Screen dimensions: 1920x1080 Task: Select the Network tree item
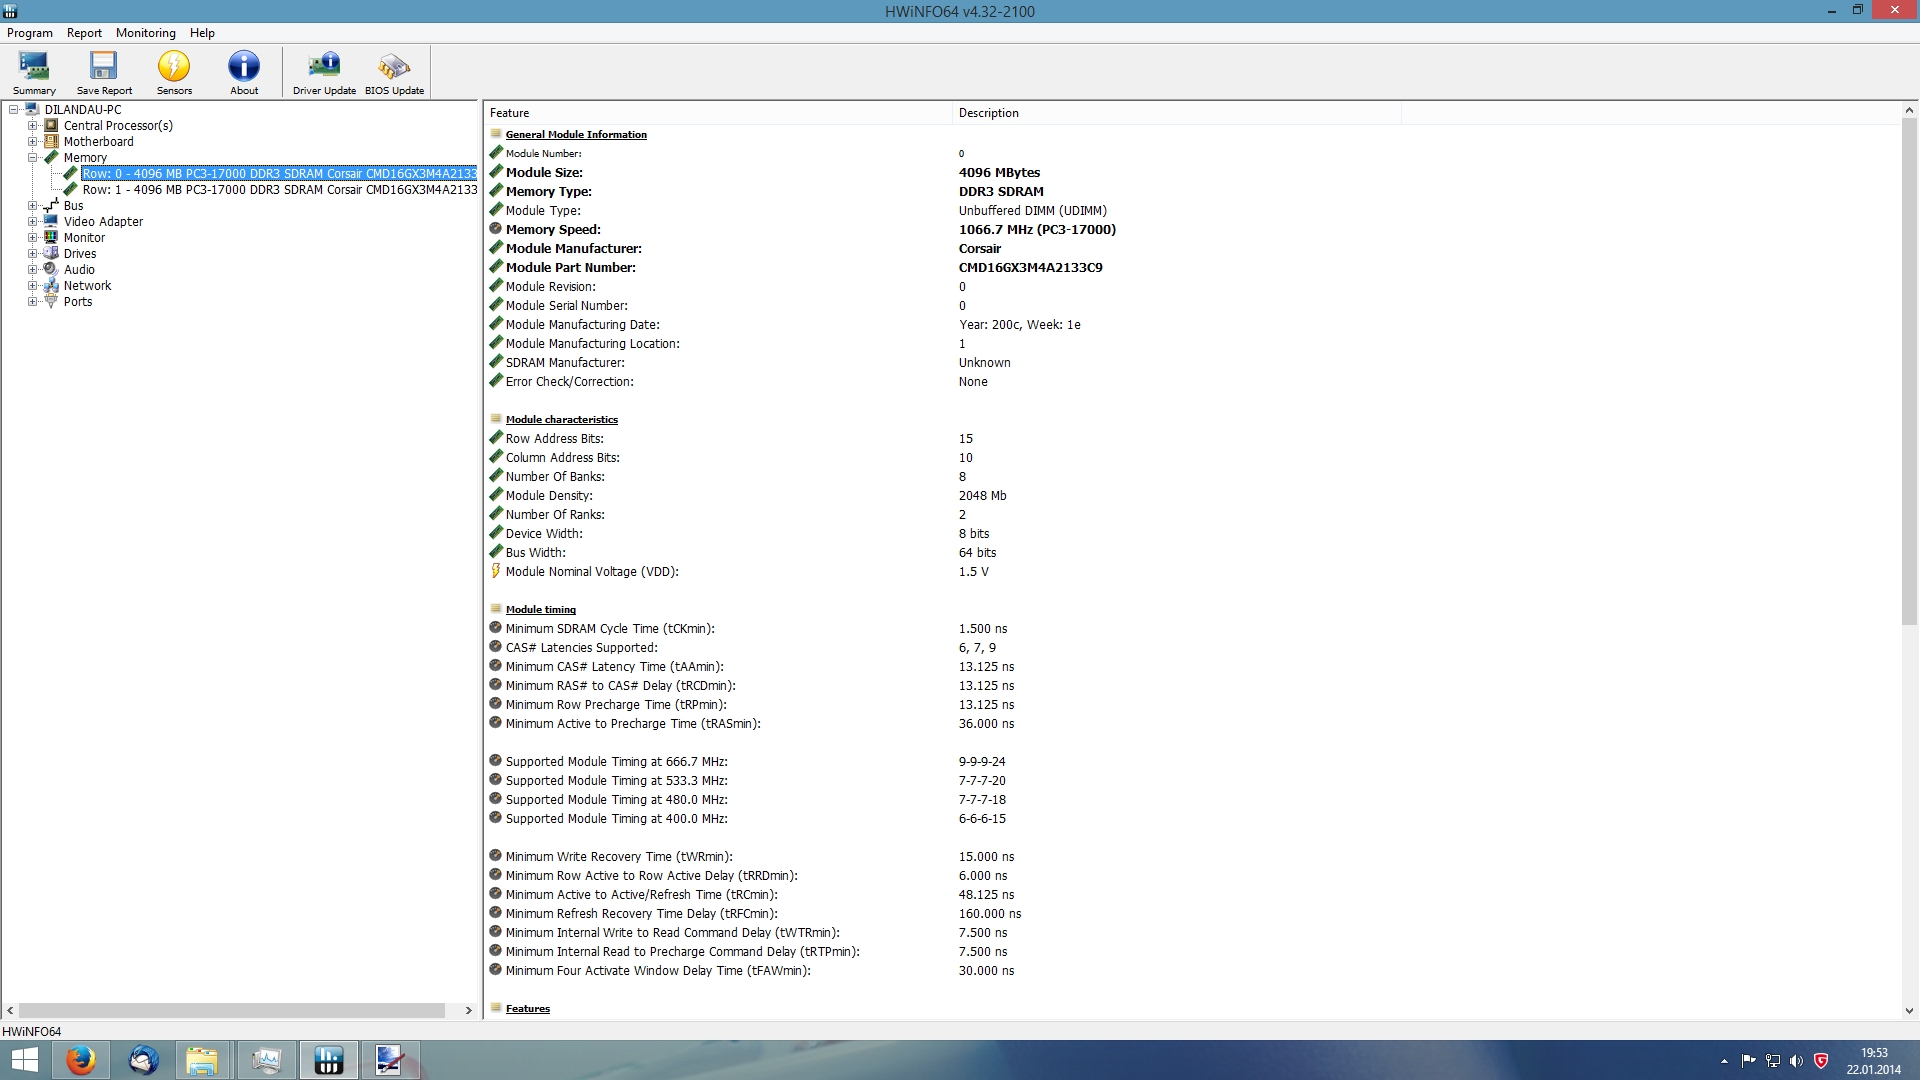[x=87, y=286]
